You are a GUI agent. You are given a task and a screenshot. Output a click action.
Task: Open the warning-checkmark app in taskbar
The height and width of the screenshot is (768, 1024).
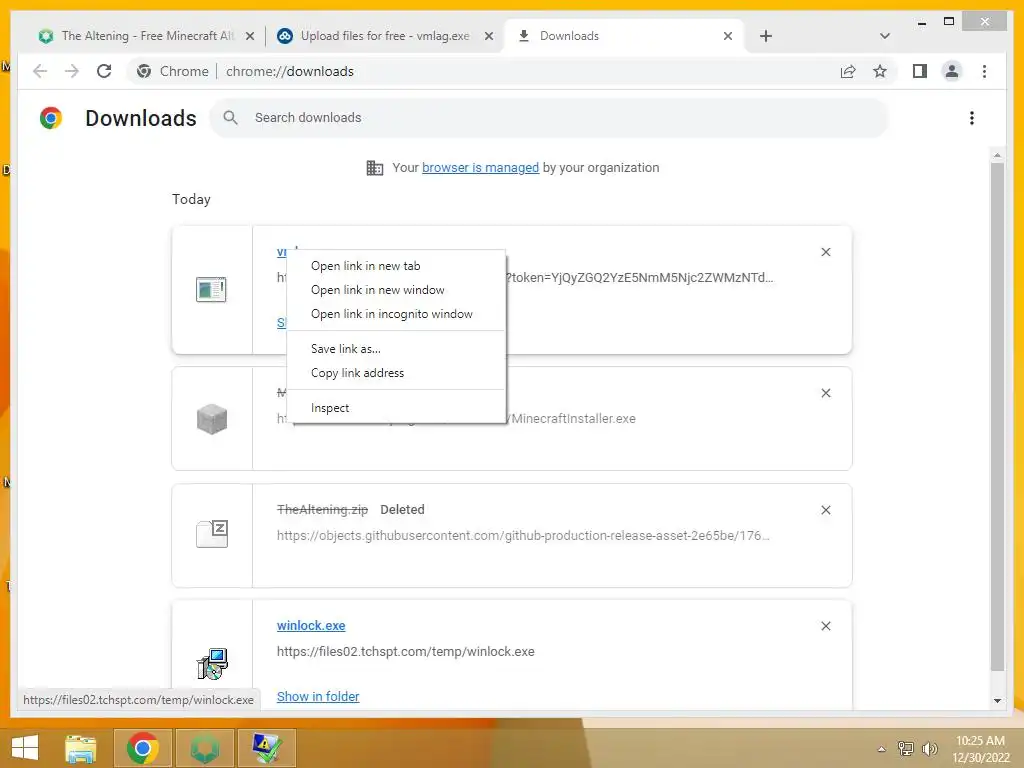(x=267, y=748)
